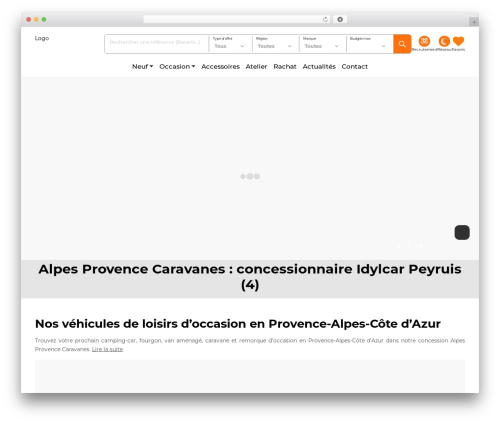
Task: Open the Actualités menu item
Action: [x=319, y=67]
